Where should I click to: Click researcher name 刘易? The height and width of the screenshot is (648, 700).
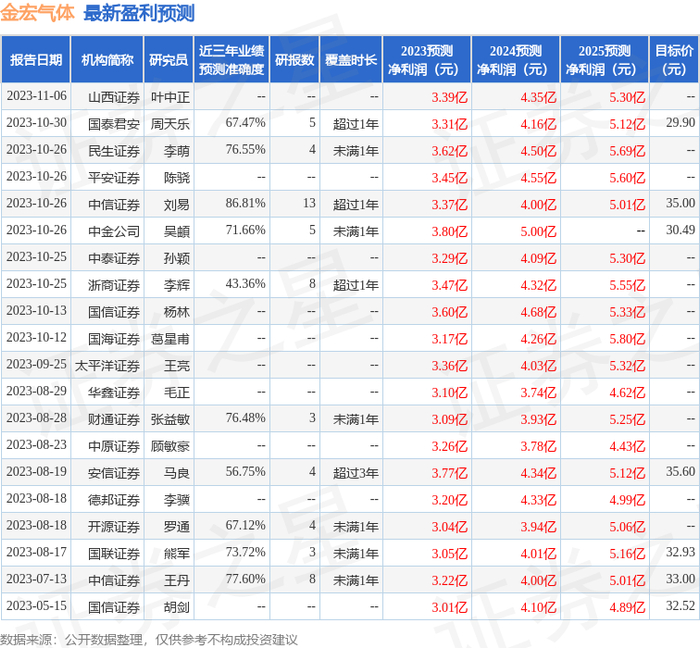pos(177,204)
